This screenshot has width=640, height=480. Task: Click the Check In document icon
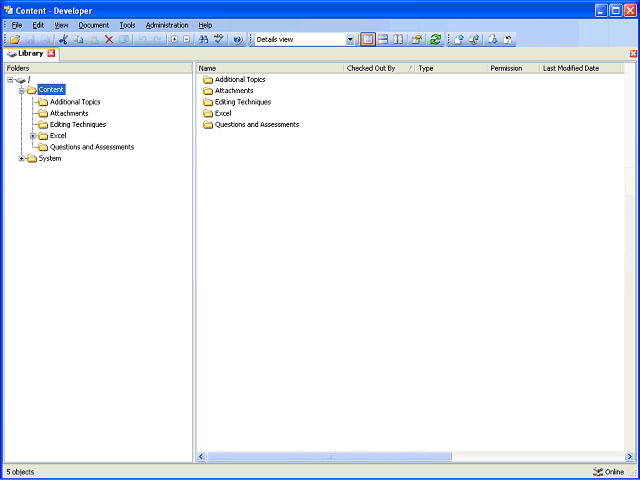[458, 40]
